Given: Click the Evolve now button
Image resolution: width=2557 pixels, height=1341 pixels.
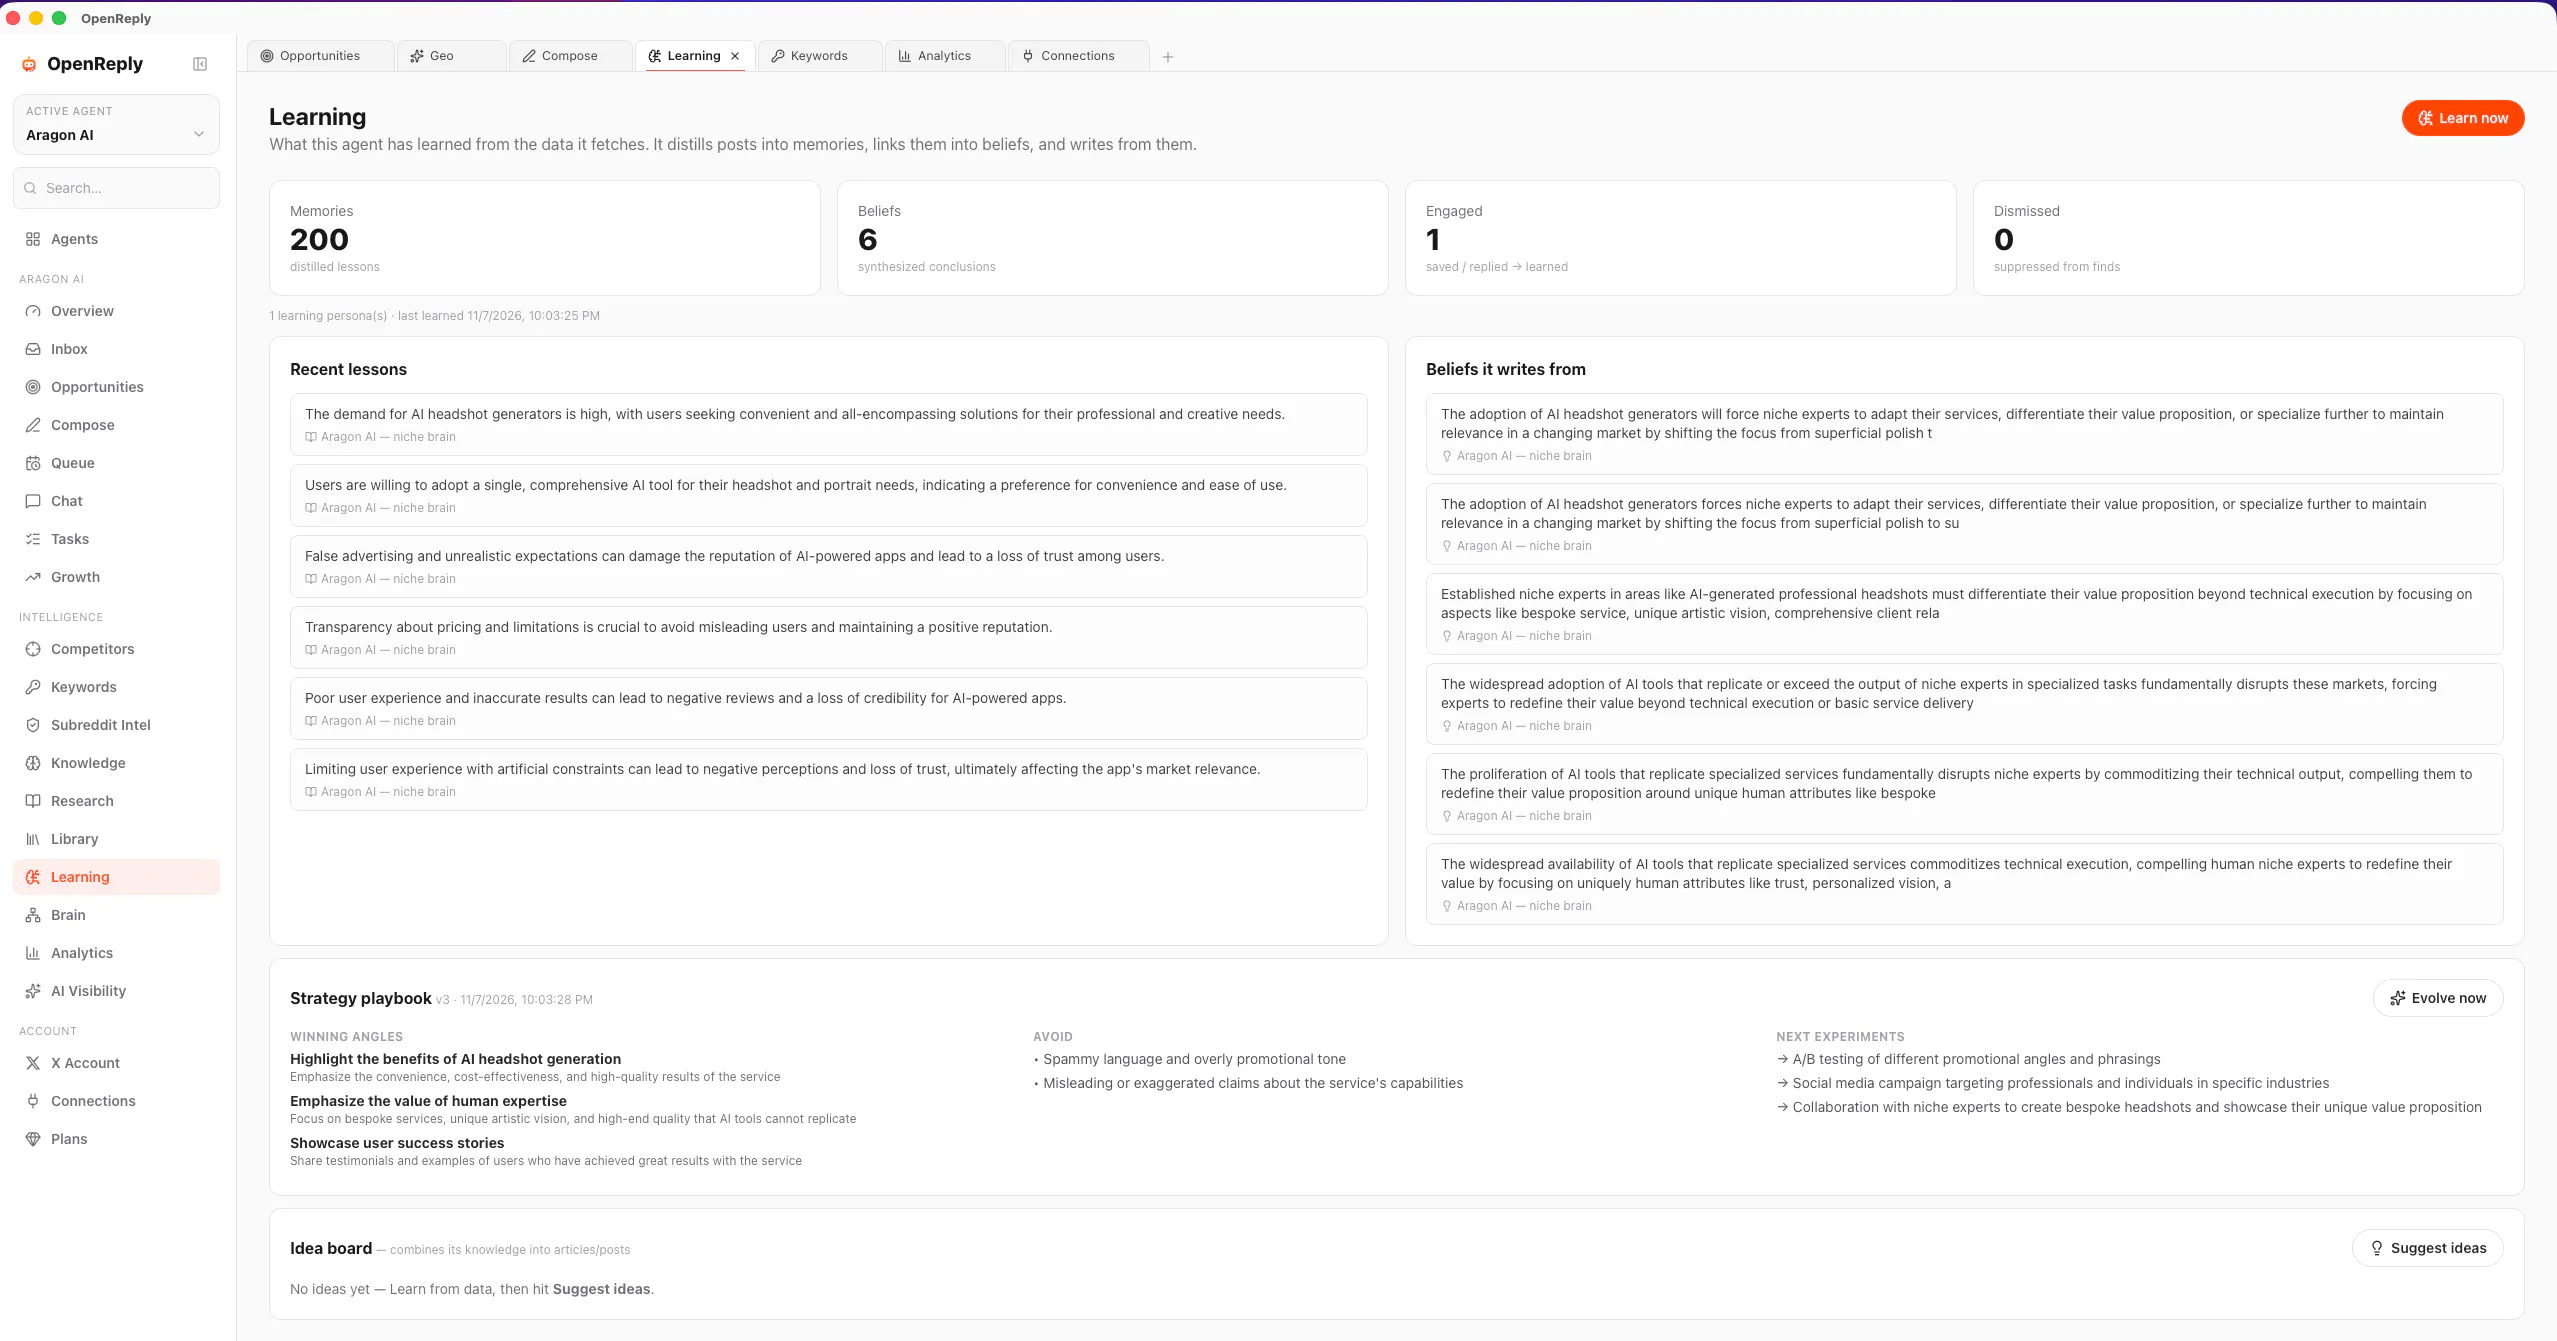Looking at the screenshot, I should click(x=2437, y=998).
